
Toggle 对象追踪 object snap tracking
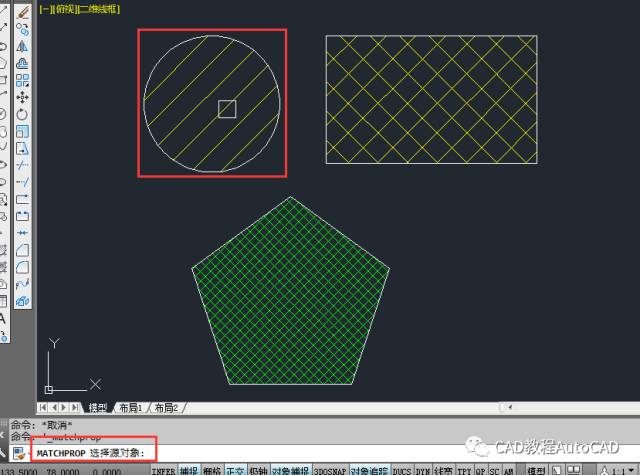[x=369, y=471]
